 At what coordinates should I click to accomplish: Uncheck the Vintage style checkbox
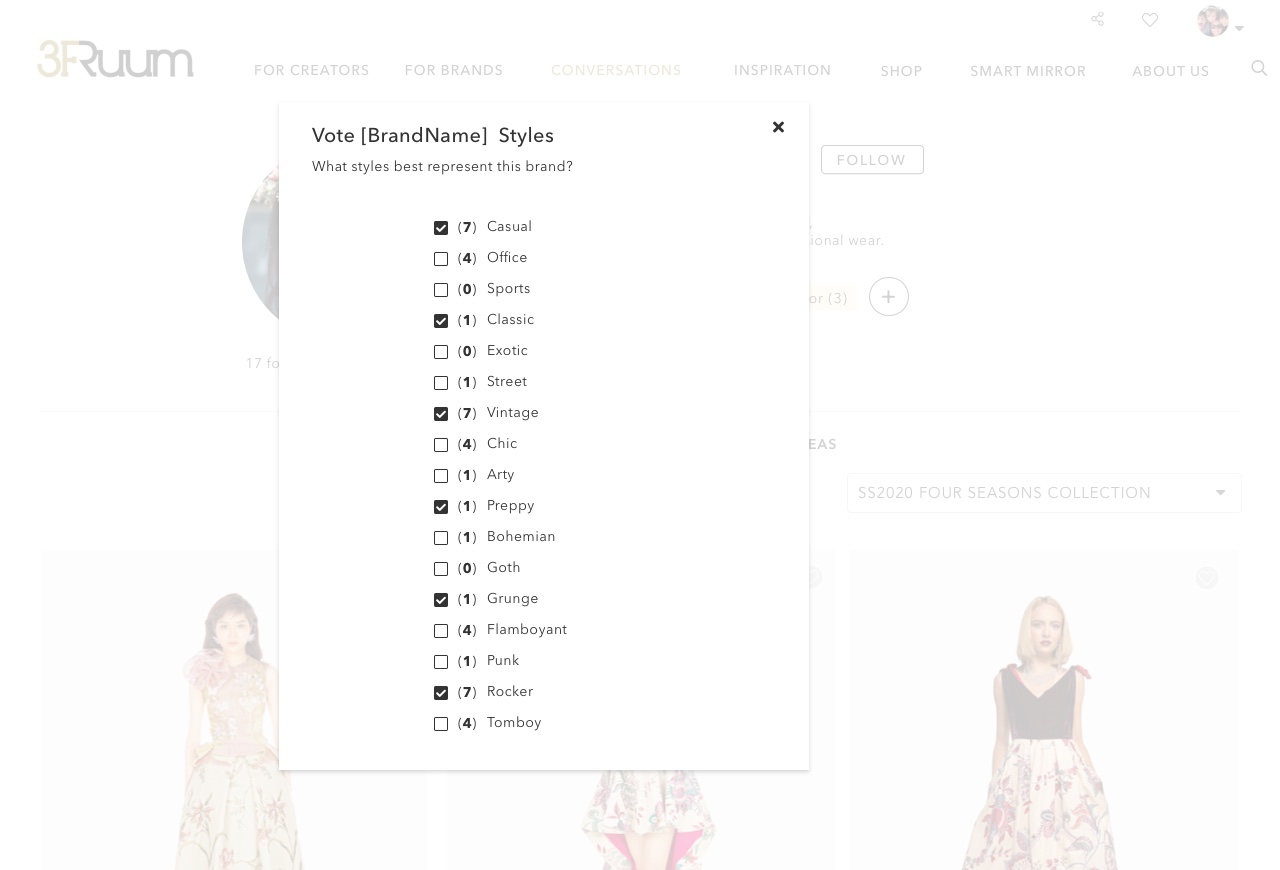point(441,414)
